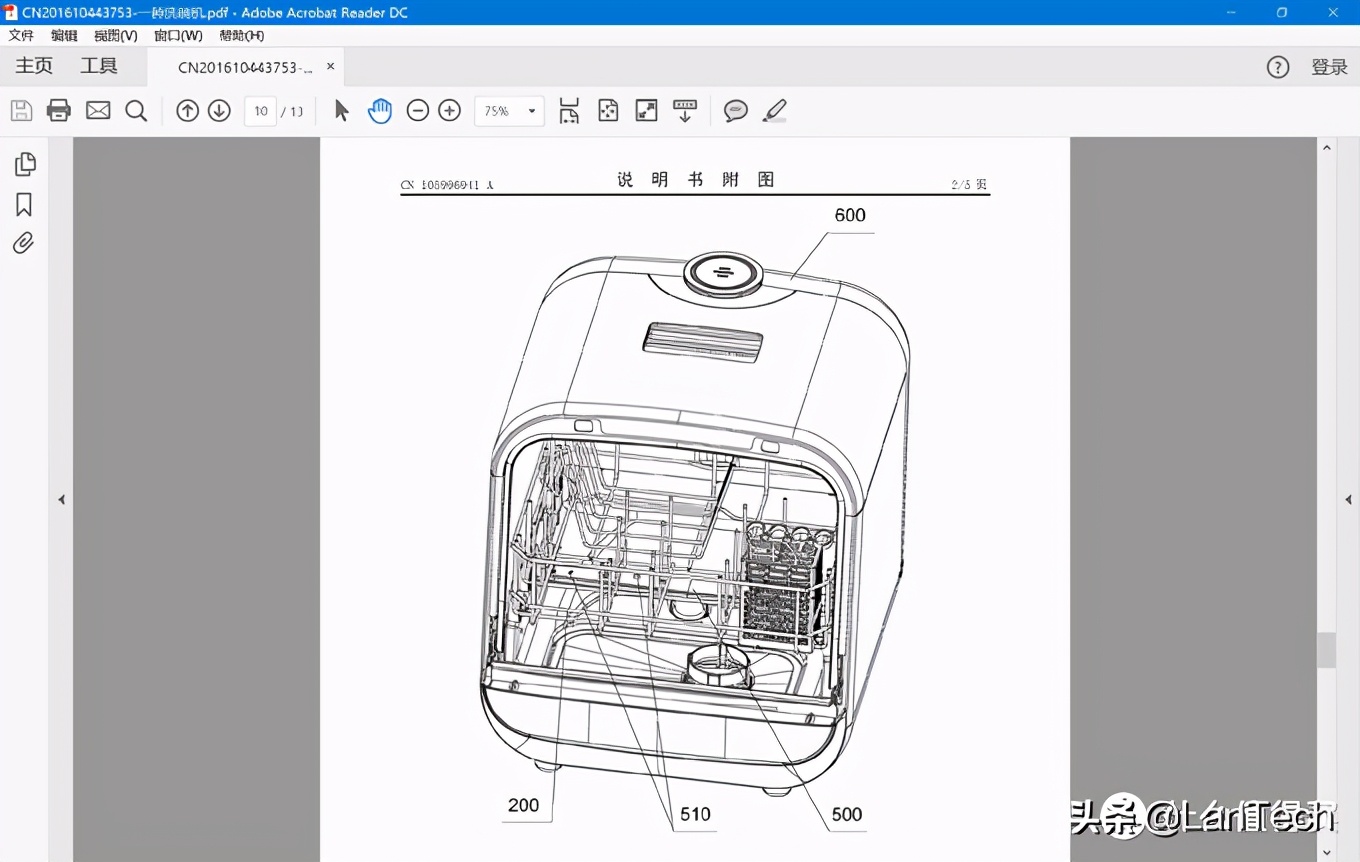Expand the right tools pane arrow

pos(1348,499)
